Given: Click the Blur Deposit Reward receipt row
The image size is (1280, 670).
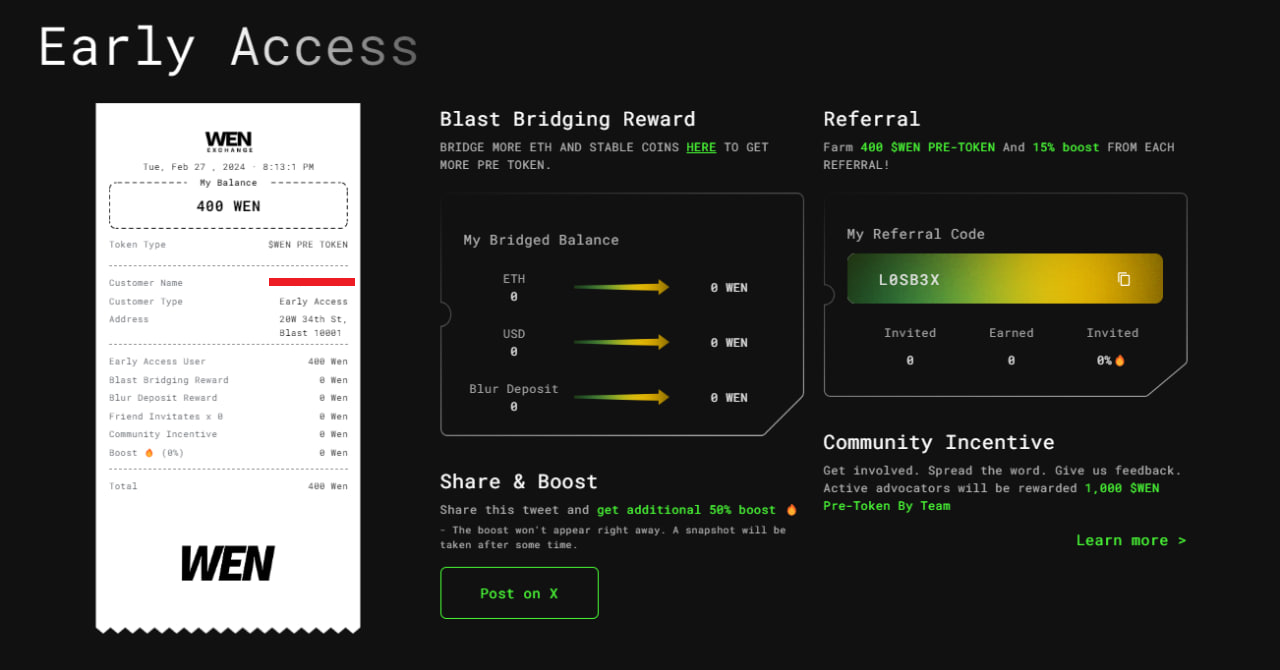Looking at the screenshot, I should (228, 398).
